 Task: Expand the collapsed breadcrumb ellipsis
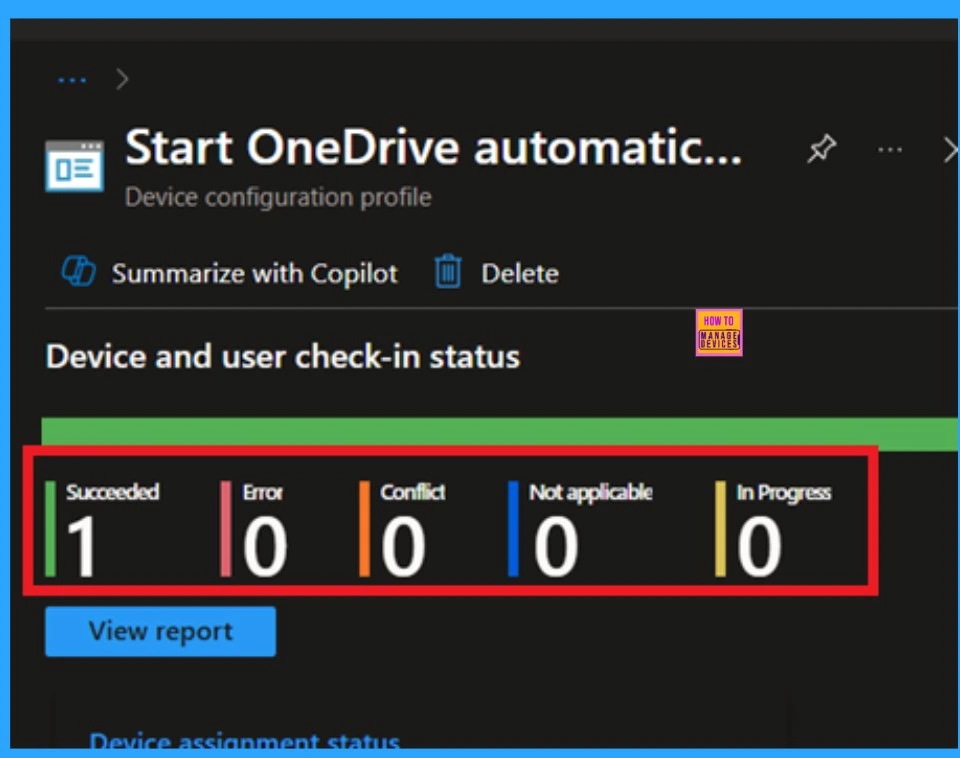[72, 80]
